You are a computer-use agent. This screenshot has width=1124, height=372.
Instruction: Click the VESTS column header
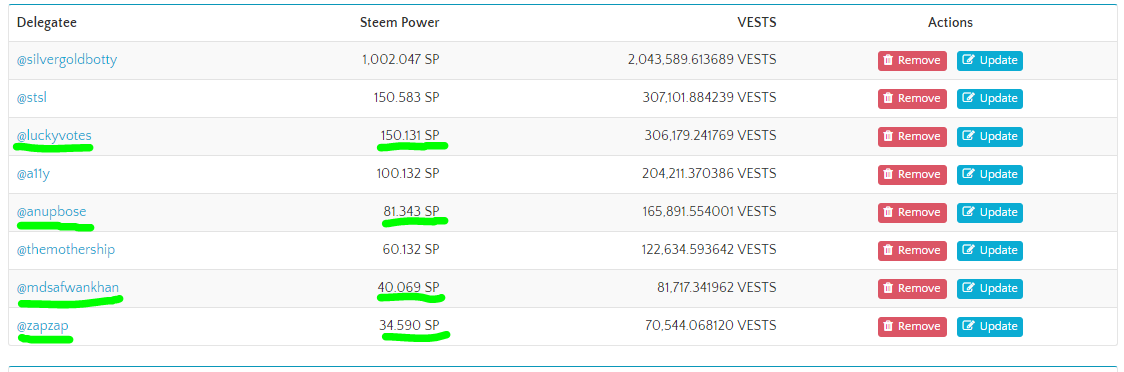click(x=756, y=22)
